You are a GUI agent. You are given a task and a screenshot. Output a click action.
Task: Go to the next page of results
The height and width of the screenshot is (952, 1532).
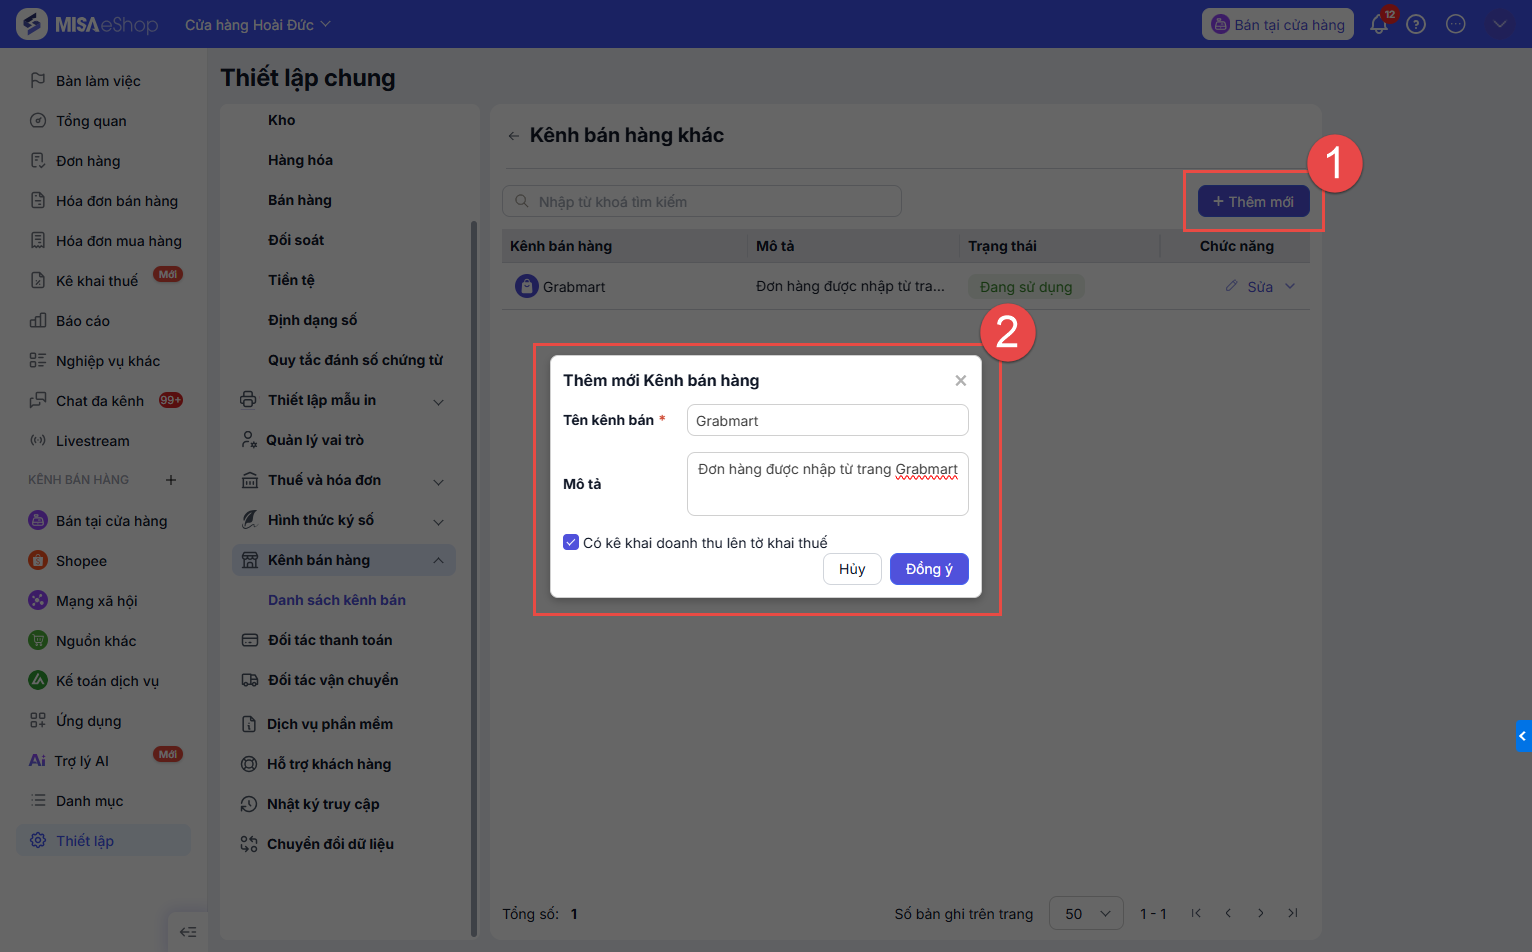(x=1261, y=913)
